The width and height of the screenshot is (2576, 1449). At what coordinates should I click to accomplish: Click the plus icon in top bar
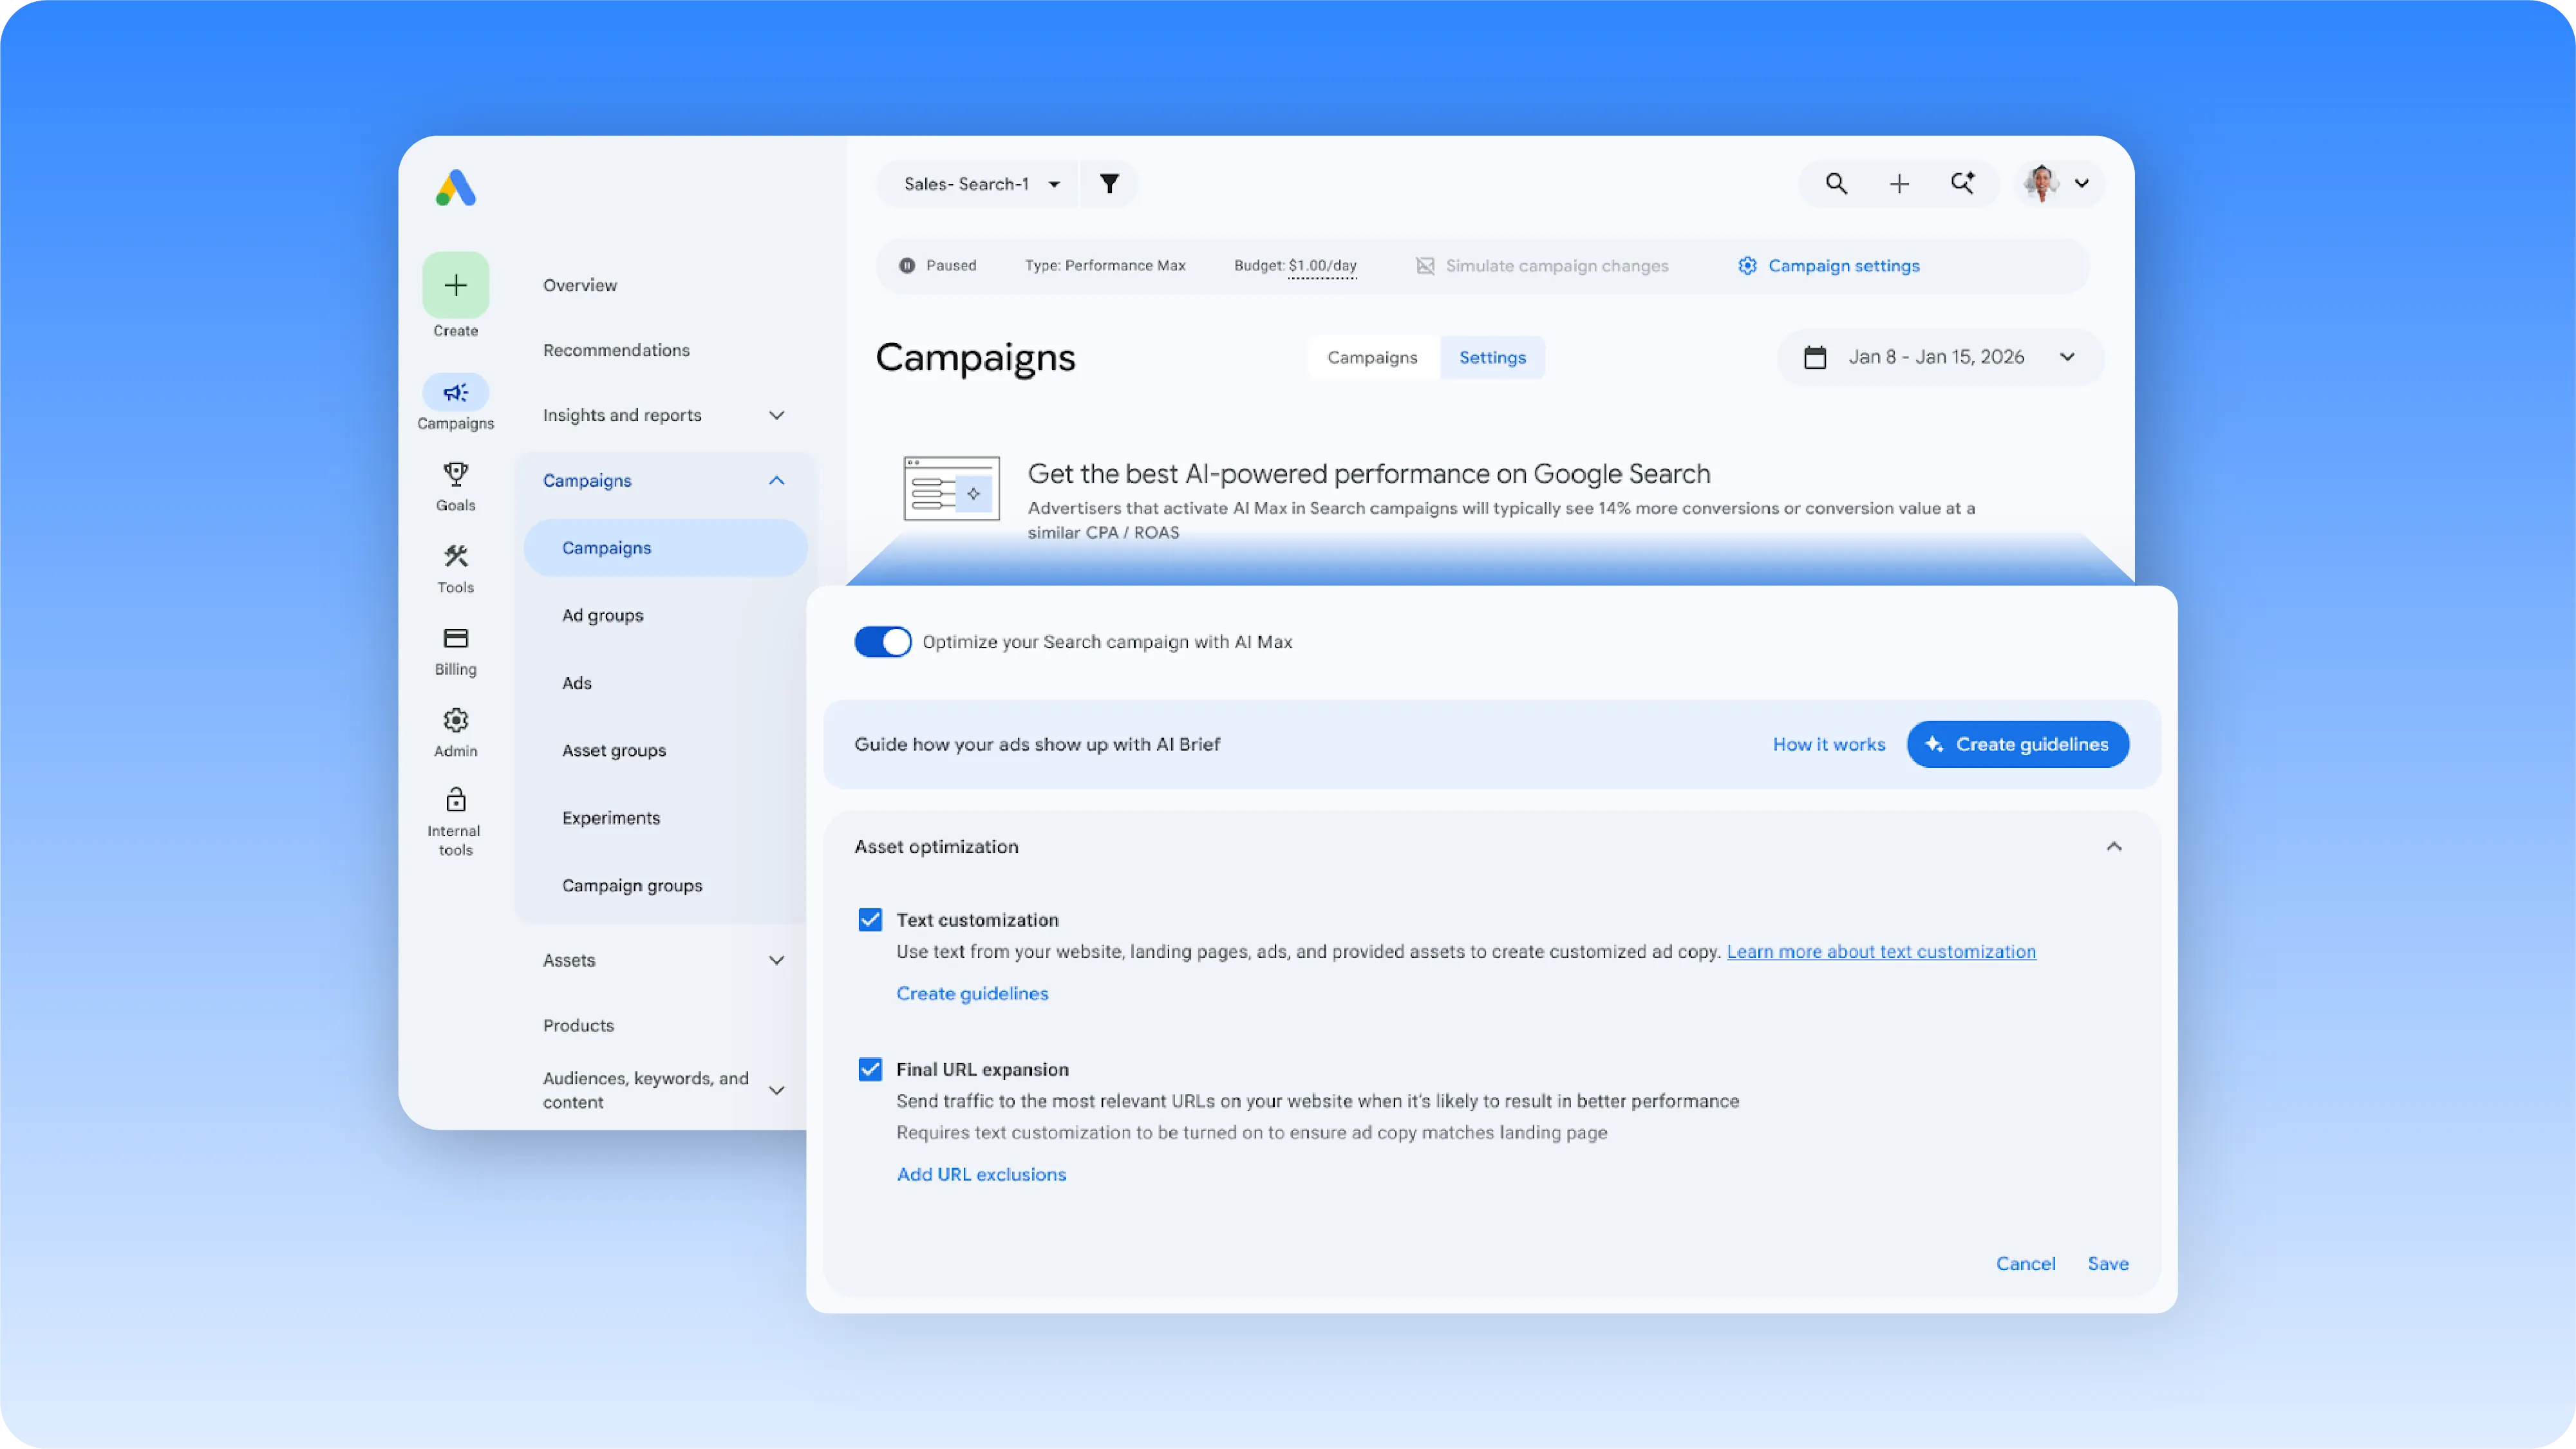click(1899, 184)
